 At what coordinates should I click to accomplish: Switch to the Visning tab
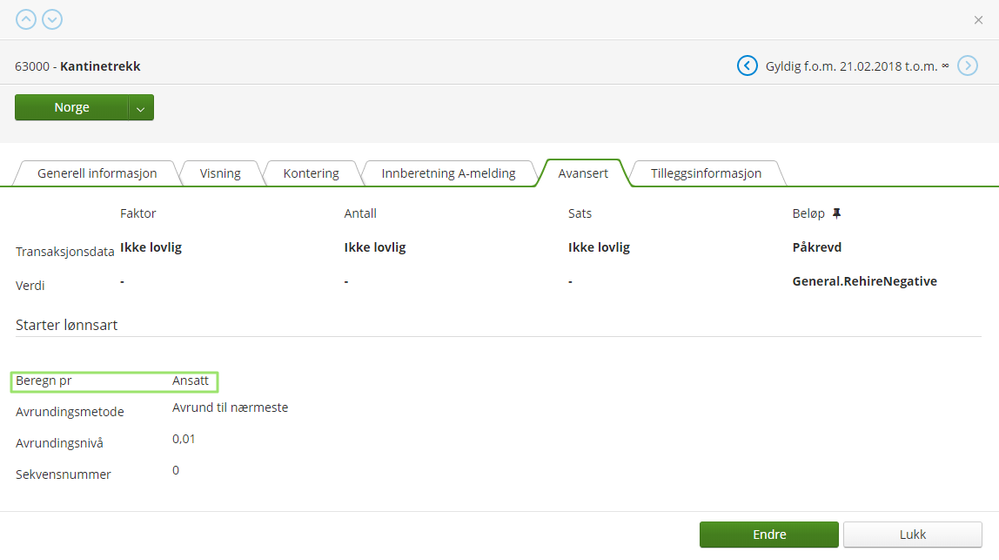(220, 173)
